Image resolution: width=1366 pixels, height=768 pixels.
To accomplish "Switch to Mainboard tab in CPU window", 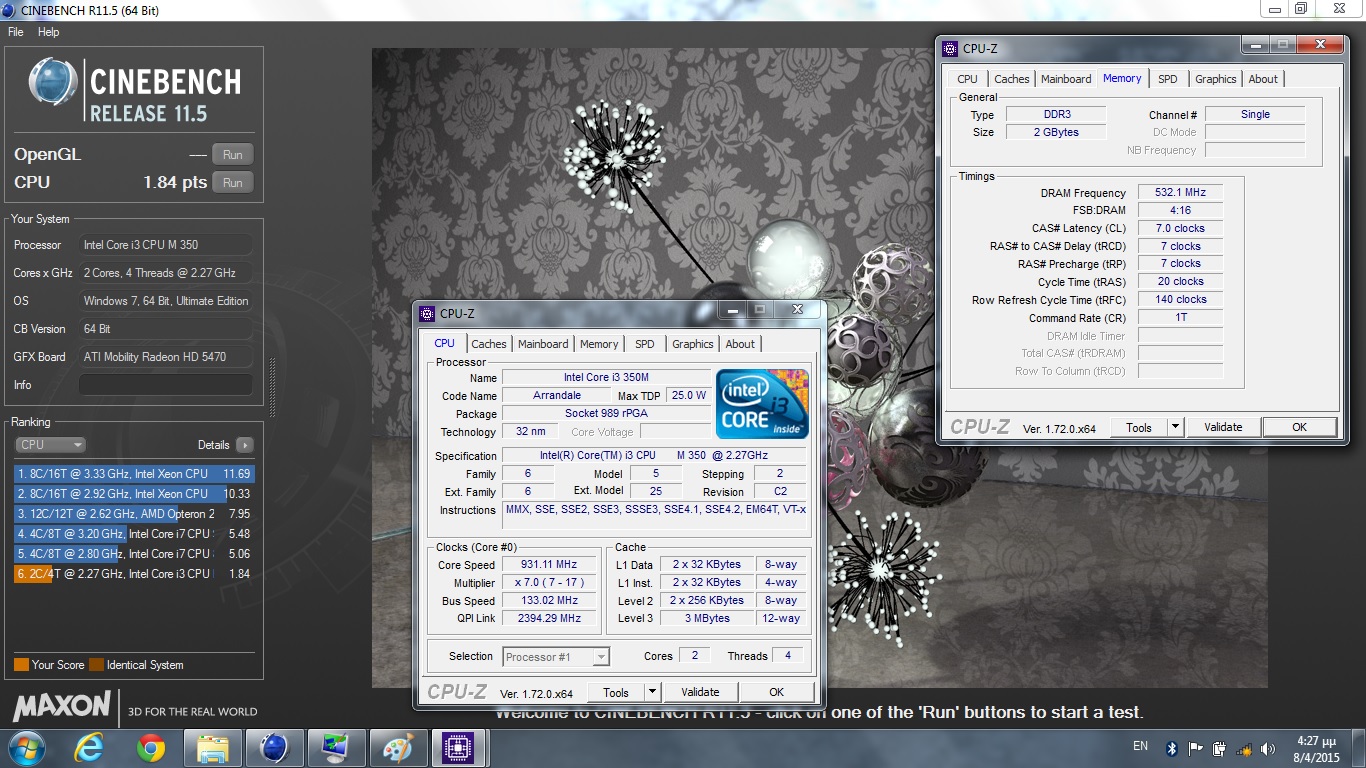I will click(x=543, y=344).
